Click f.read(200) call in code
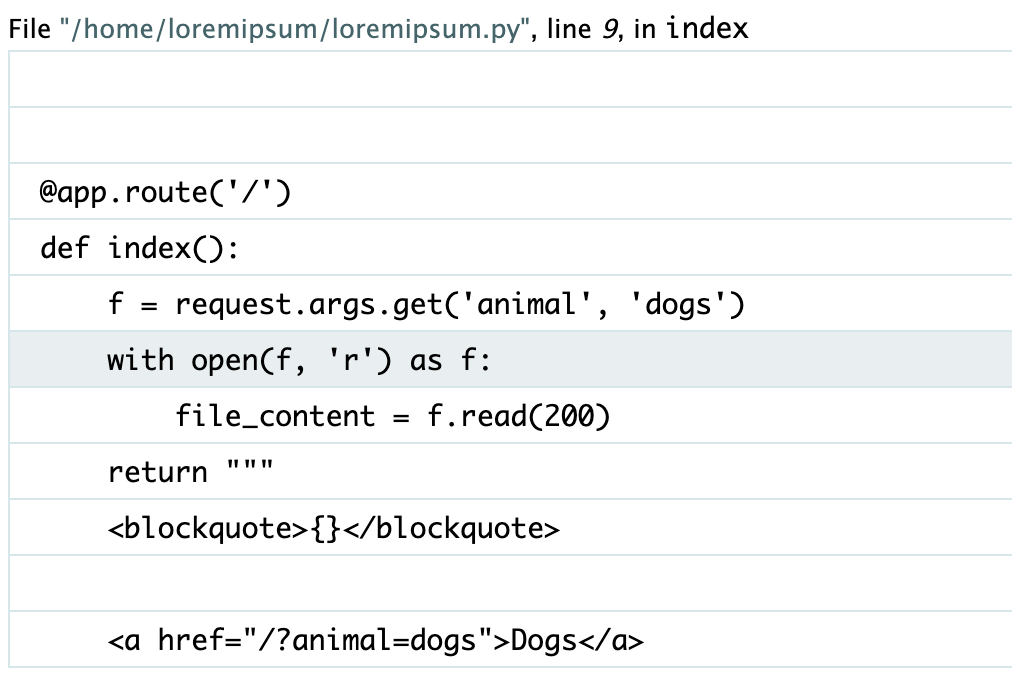The image size is (1012, 674). pos(518,416)
